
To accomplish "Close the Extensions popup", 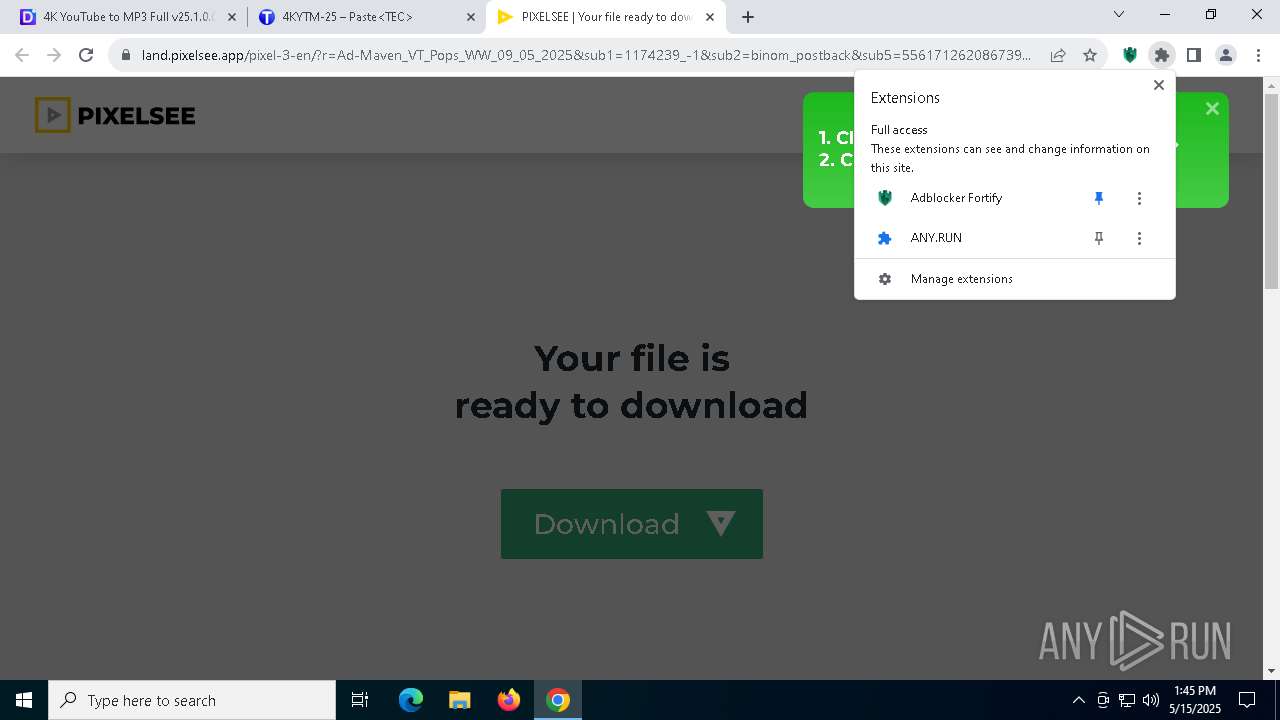I will [x=1159, y=85].
